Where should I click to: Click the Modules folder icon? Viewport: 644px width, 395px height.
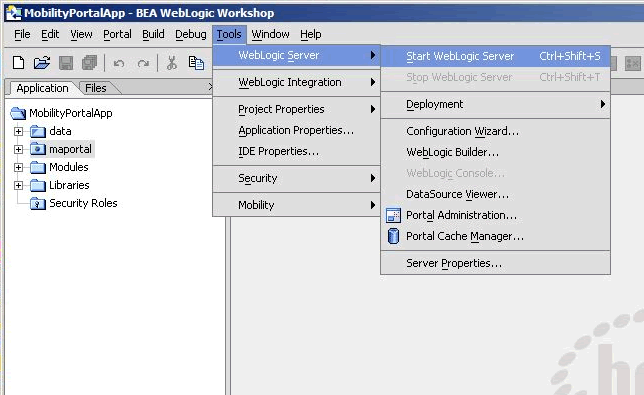pos(38,167)
